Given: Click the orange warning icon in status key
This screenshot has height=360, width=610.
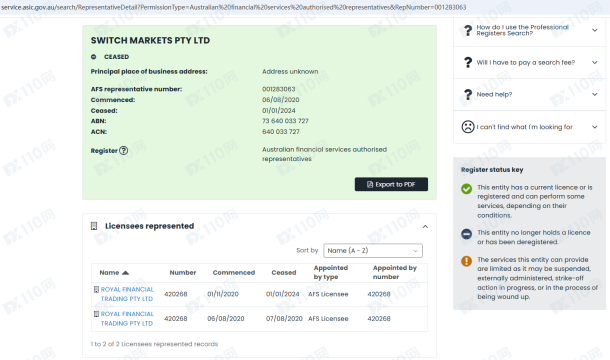Looking at the screenshot, I should [466, 261].
